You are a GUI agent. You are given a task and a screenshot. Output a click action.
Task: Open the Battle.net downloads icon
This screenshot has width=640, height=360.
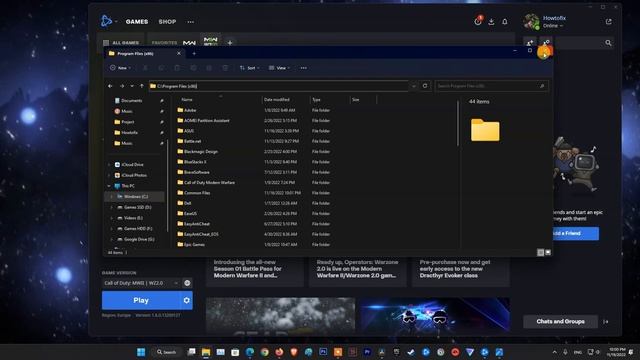491,22
